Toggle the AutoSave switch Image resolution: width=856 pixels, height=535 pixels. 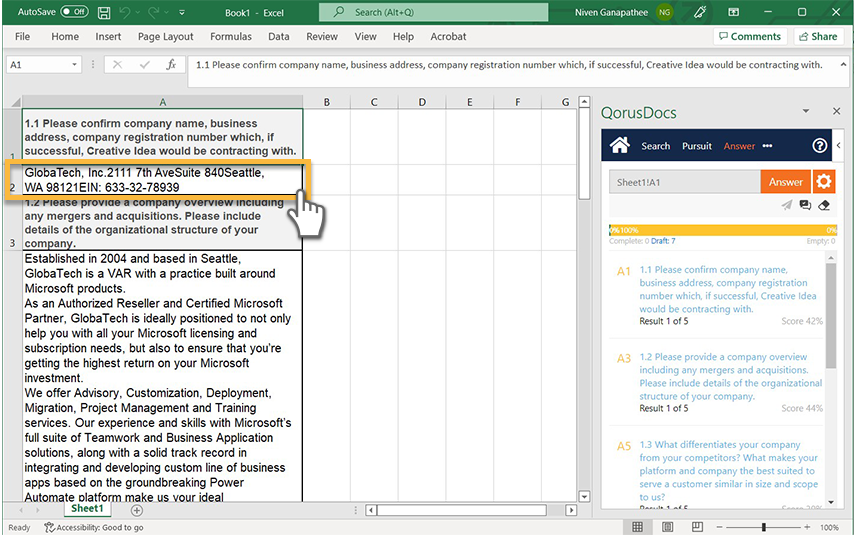pyautogui.click(x=74, y=12)
